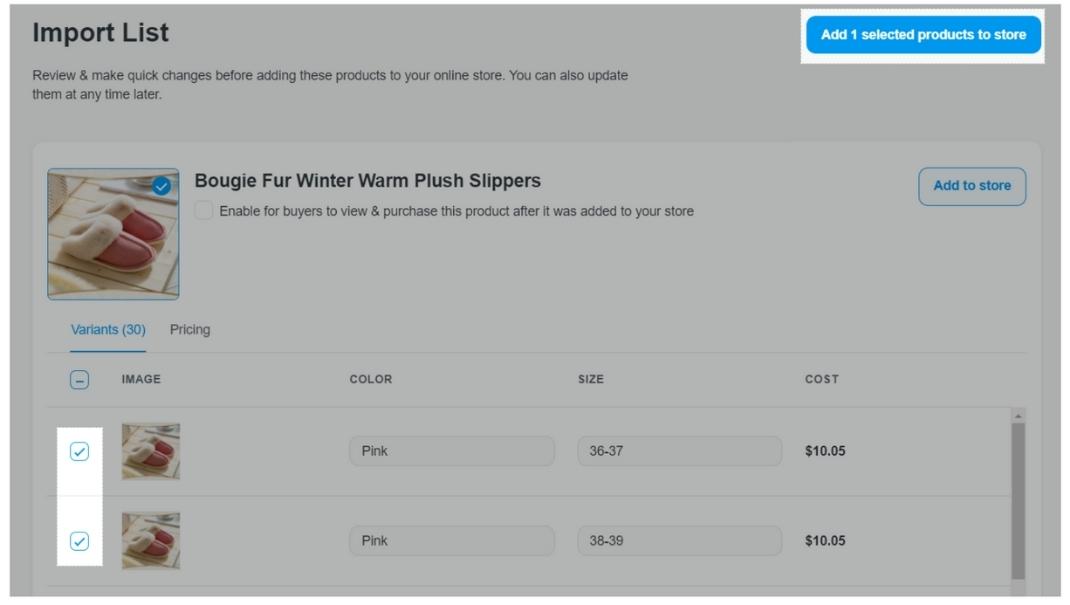
Task: Enable buyers to view product checkbox
Action: point(204,211)
